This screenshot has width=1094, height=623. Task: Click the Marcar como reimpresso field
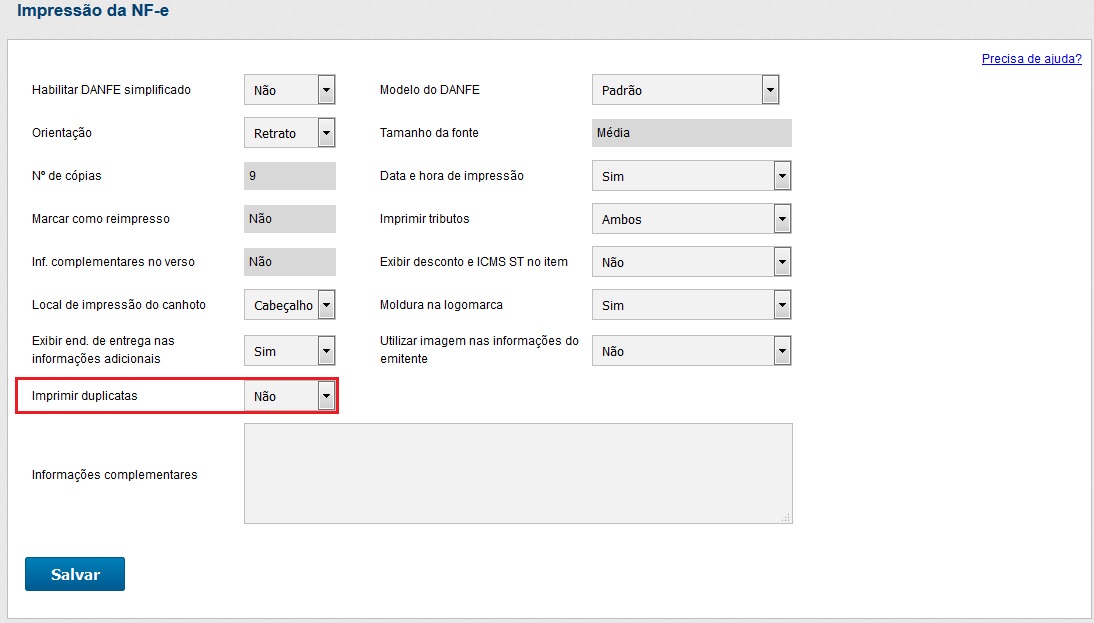point(289,219)
